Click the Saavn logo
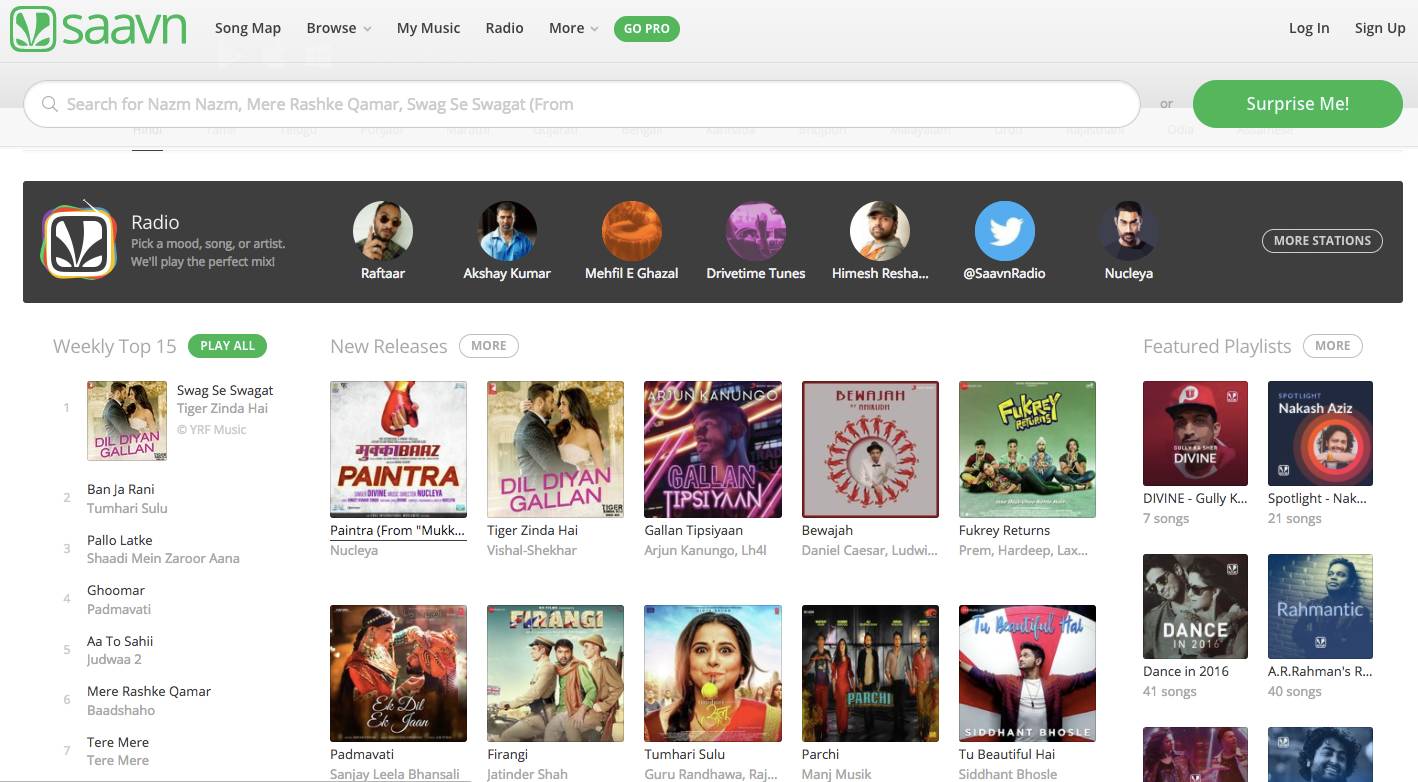Viewport: 1418px width, 782px height. 98,28
